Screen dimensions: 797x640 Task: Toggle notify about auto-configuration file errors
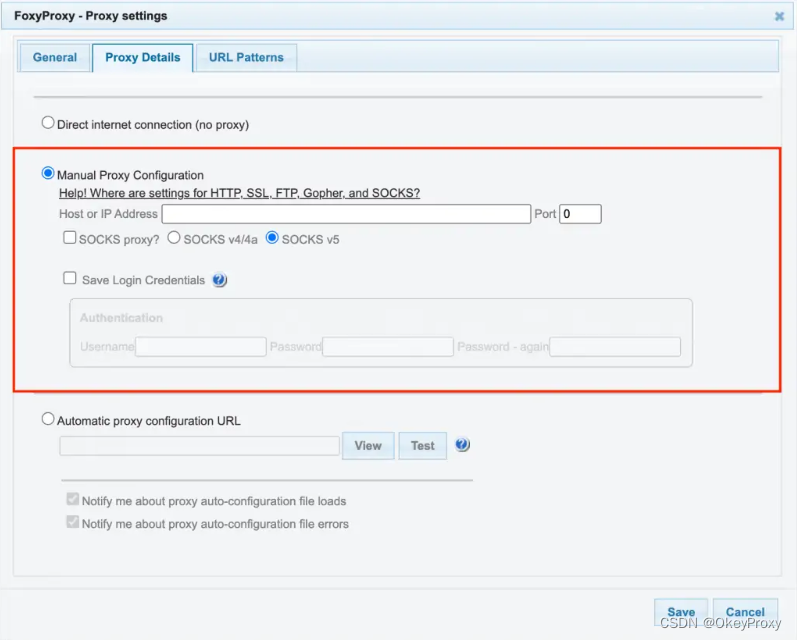[x=73, y=522]
